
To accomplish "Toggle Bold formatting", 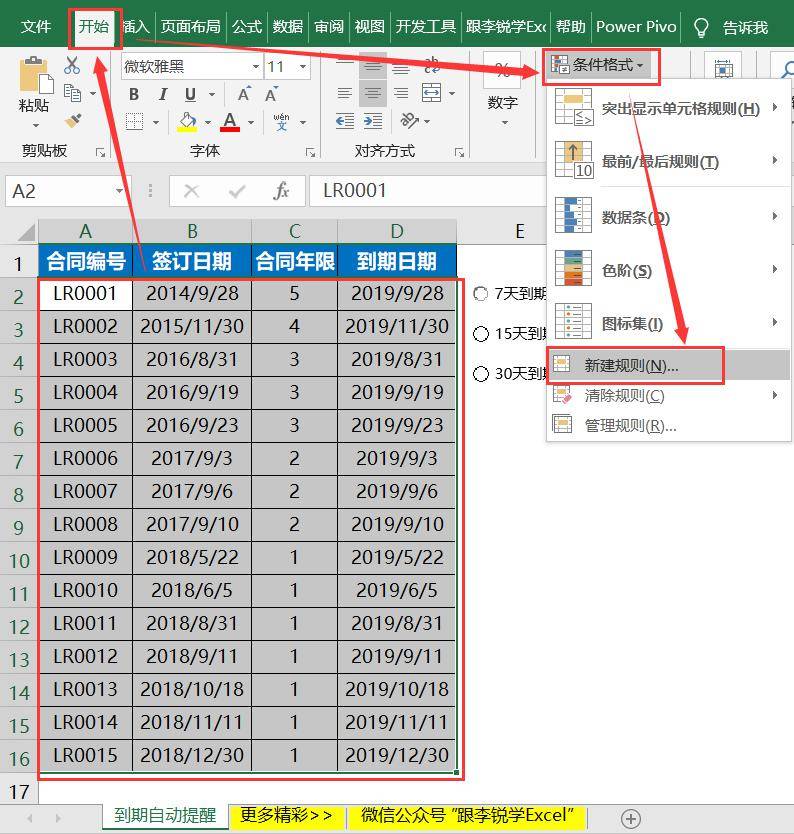I will pos(134,95).
